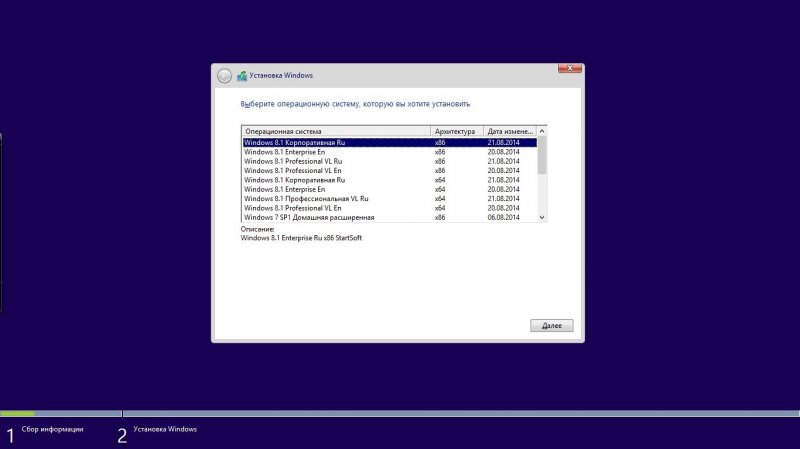
Task: Sort by Операционная система column header
Action: pos(336,131)
